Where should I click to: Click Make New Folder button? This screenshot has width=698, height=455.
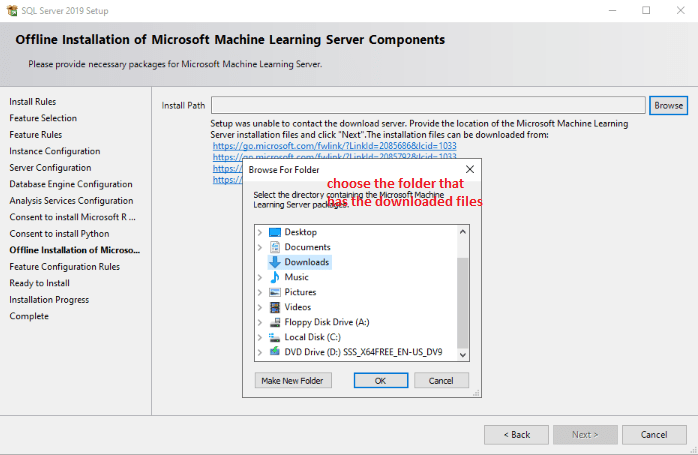[x=292, y=381]
